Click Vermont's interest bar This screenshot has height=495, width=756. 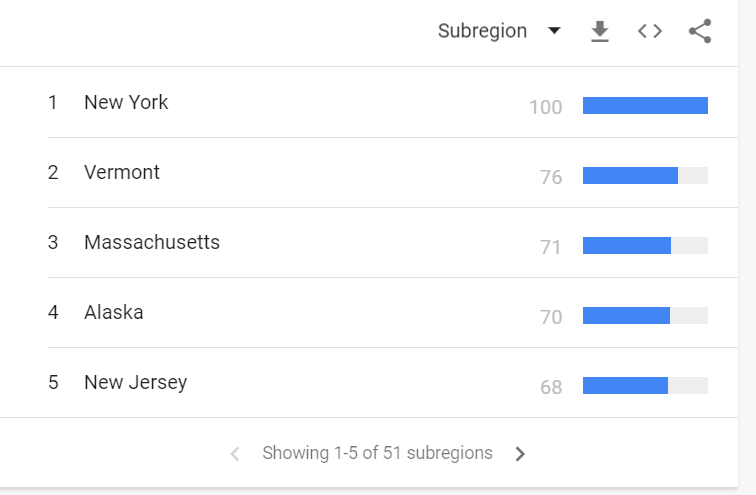(x=645, y=175)
